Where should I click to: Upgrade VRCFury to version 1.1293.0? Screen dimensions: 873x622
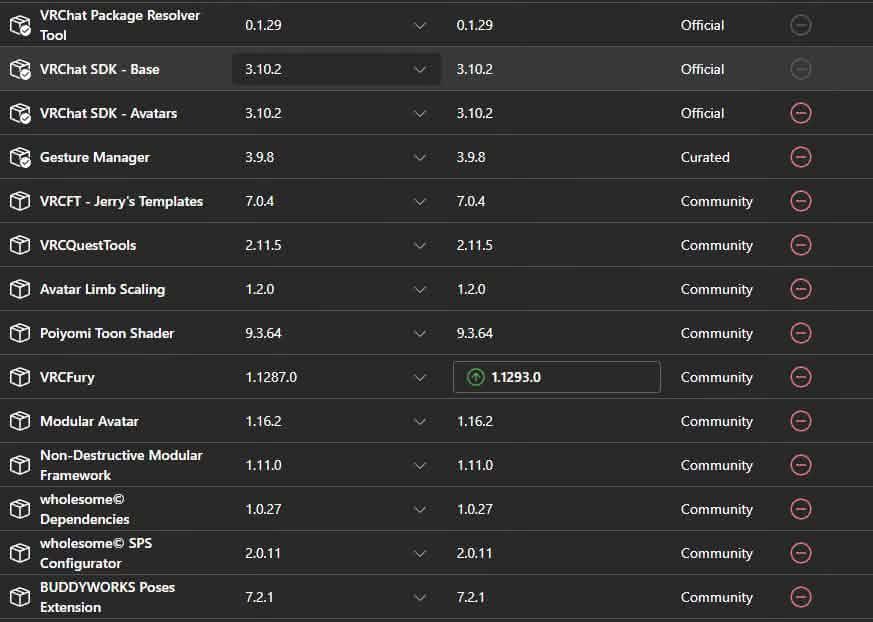pyautogui.click(x=557, y=377)
